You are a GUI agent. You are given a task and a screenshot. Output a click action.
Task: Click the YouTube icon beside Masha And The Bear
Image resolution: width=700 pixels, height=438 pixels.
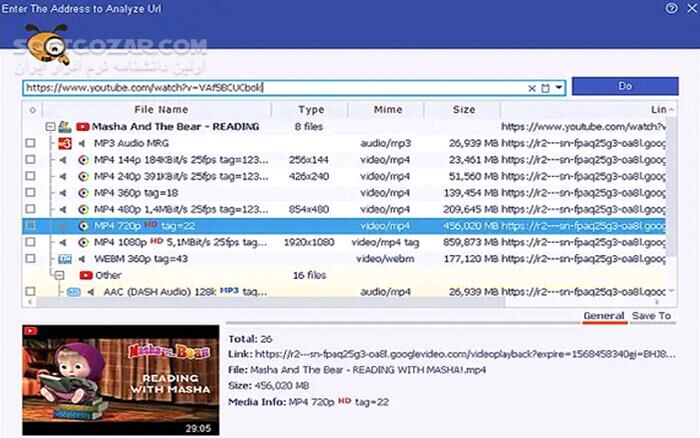coord(83,127)
